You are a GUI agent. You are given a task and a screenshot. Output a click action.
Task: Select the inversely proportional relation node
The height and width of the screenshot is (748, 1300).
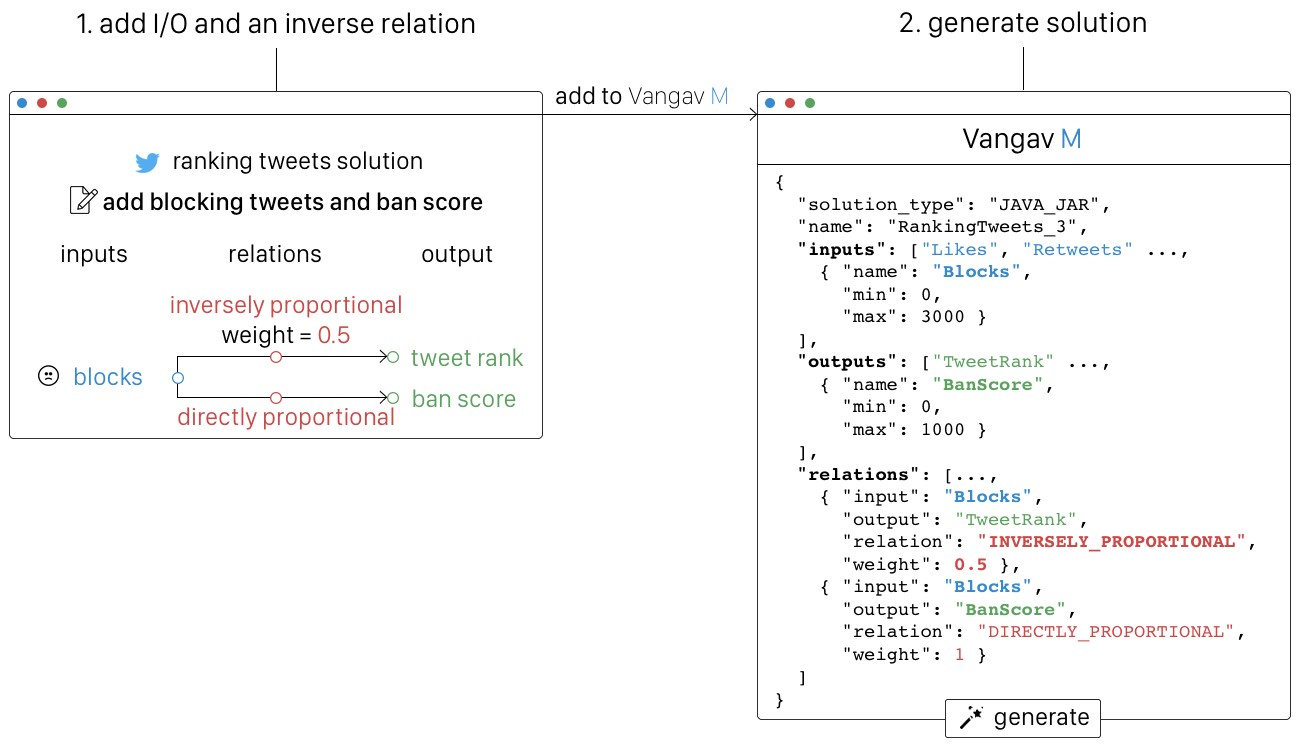click(x=276, y=357)
